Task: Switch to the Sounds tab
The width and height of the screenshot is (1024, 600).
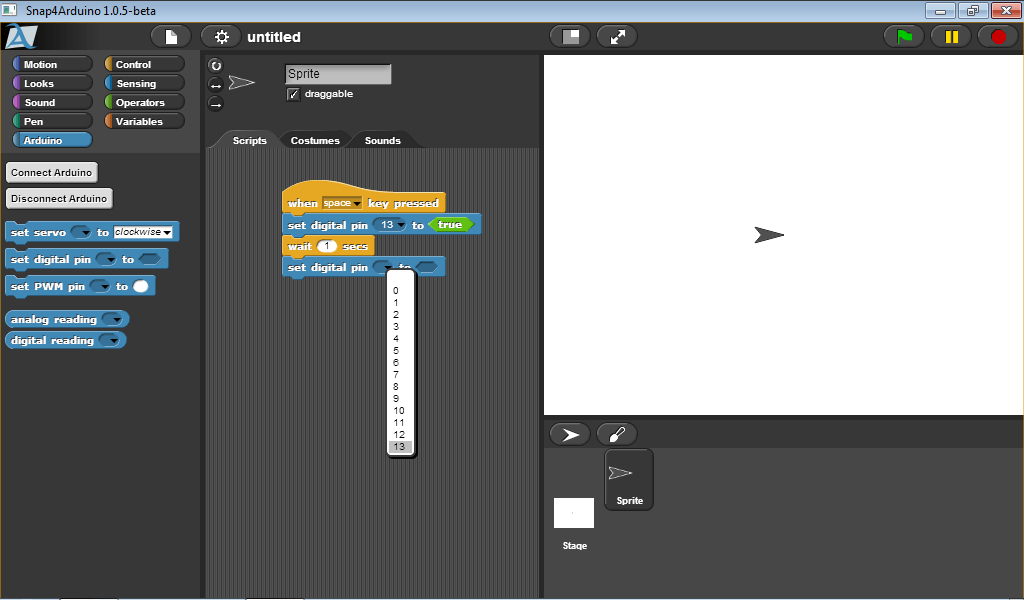Action: point(383,140)
